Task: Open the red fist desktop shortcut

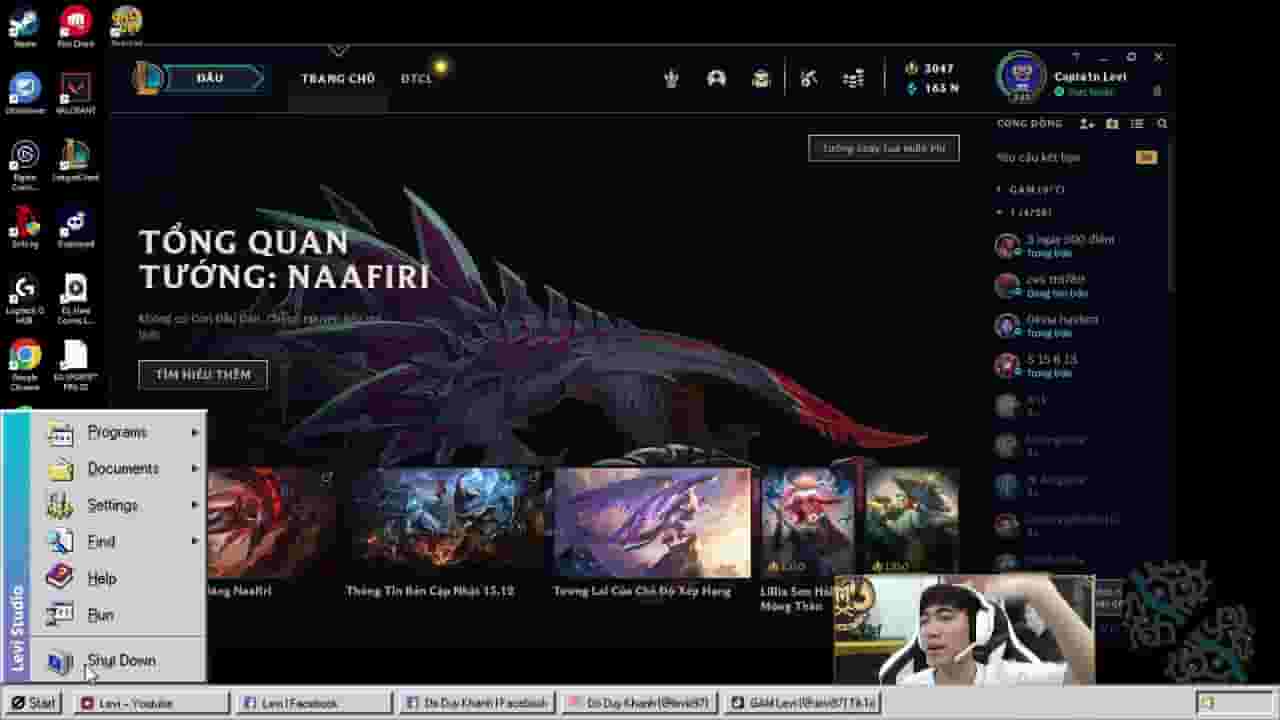Action: pyautogui.click(x=75, y=25)
